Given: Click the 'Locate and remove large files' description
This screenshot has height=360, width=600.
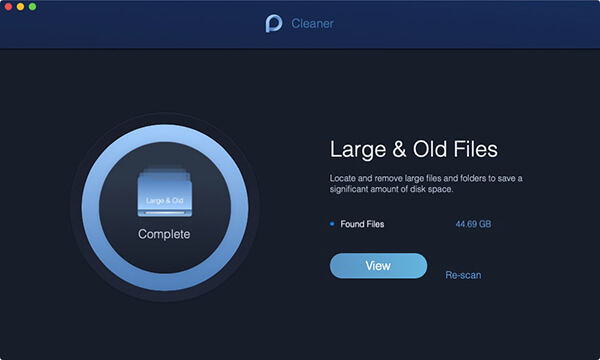Looking at the screenshot, I should 426,184.
